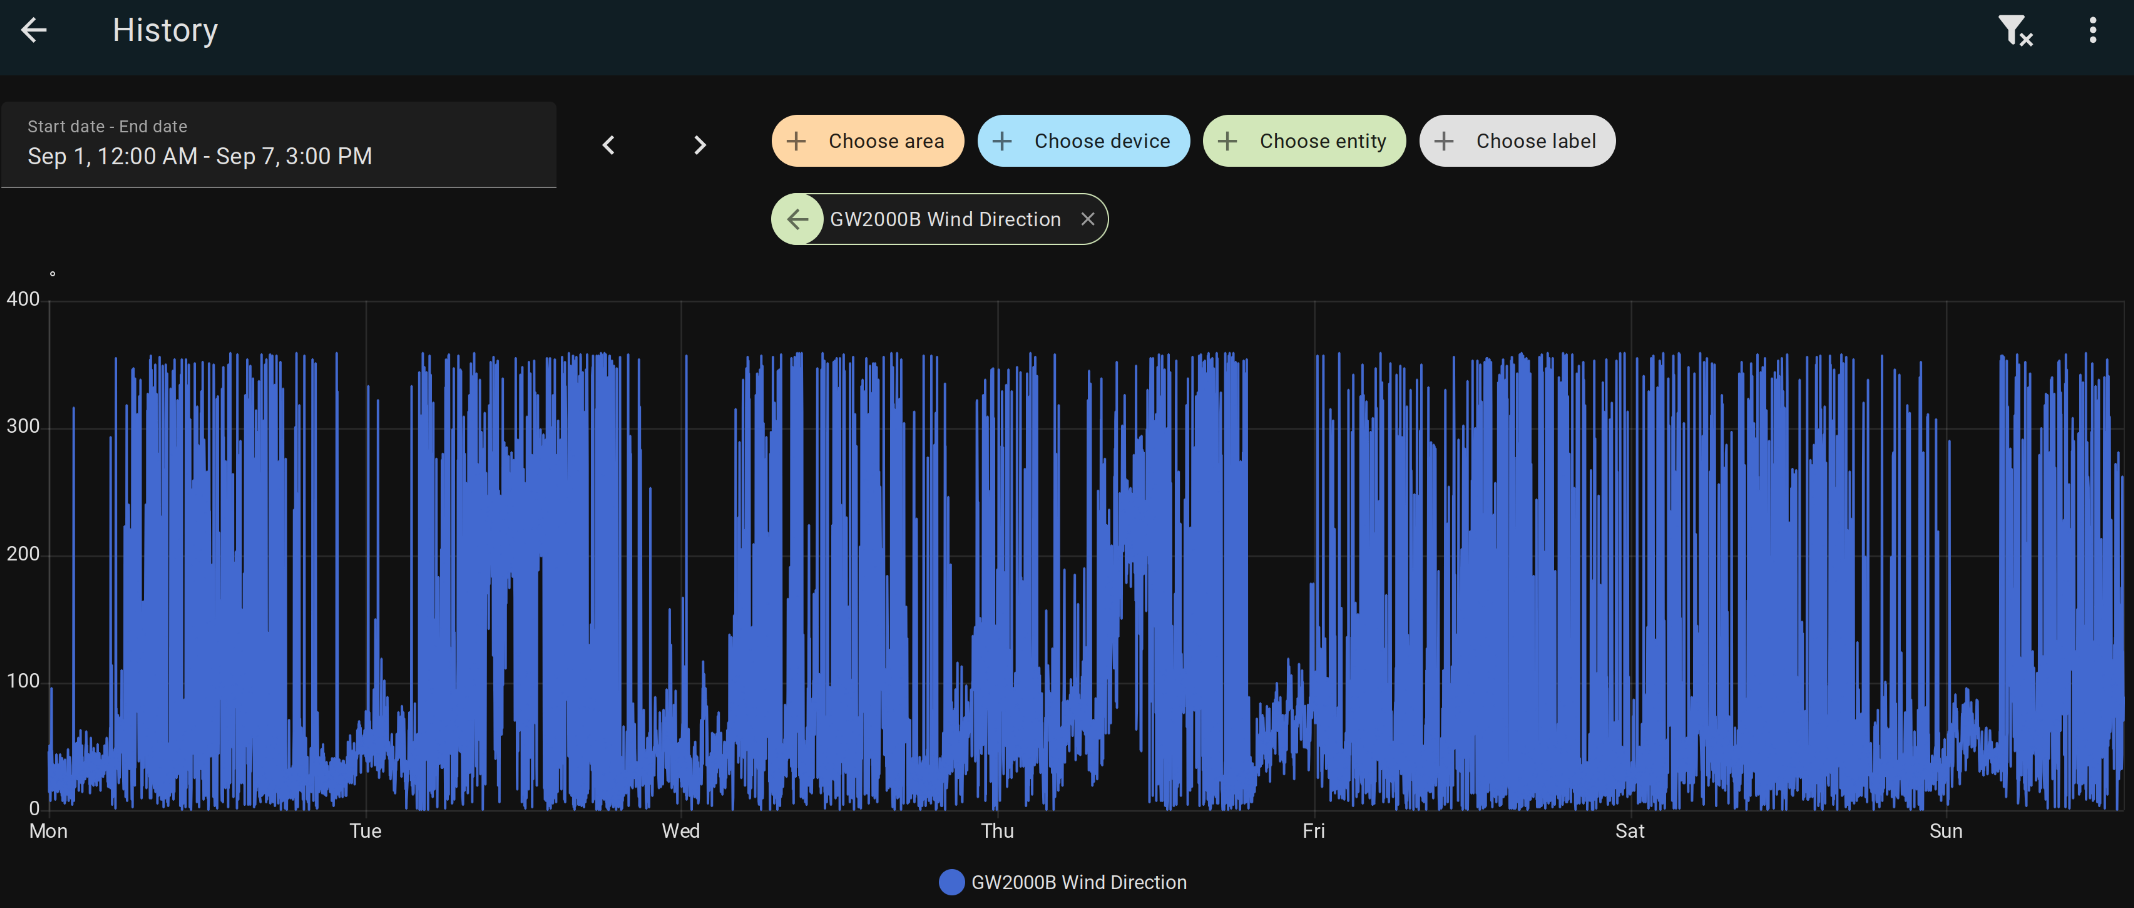Screen dimensions: 2134x908
Task: Click the Thu label on the time axis
Action: 997,831
